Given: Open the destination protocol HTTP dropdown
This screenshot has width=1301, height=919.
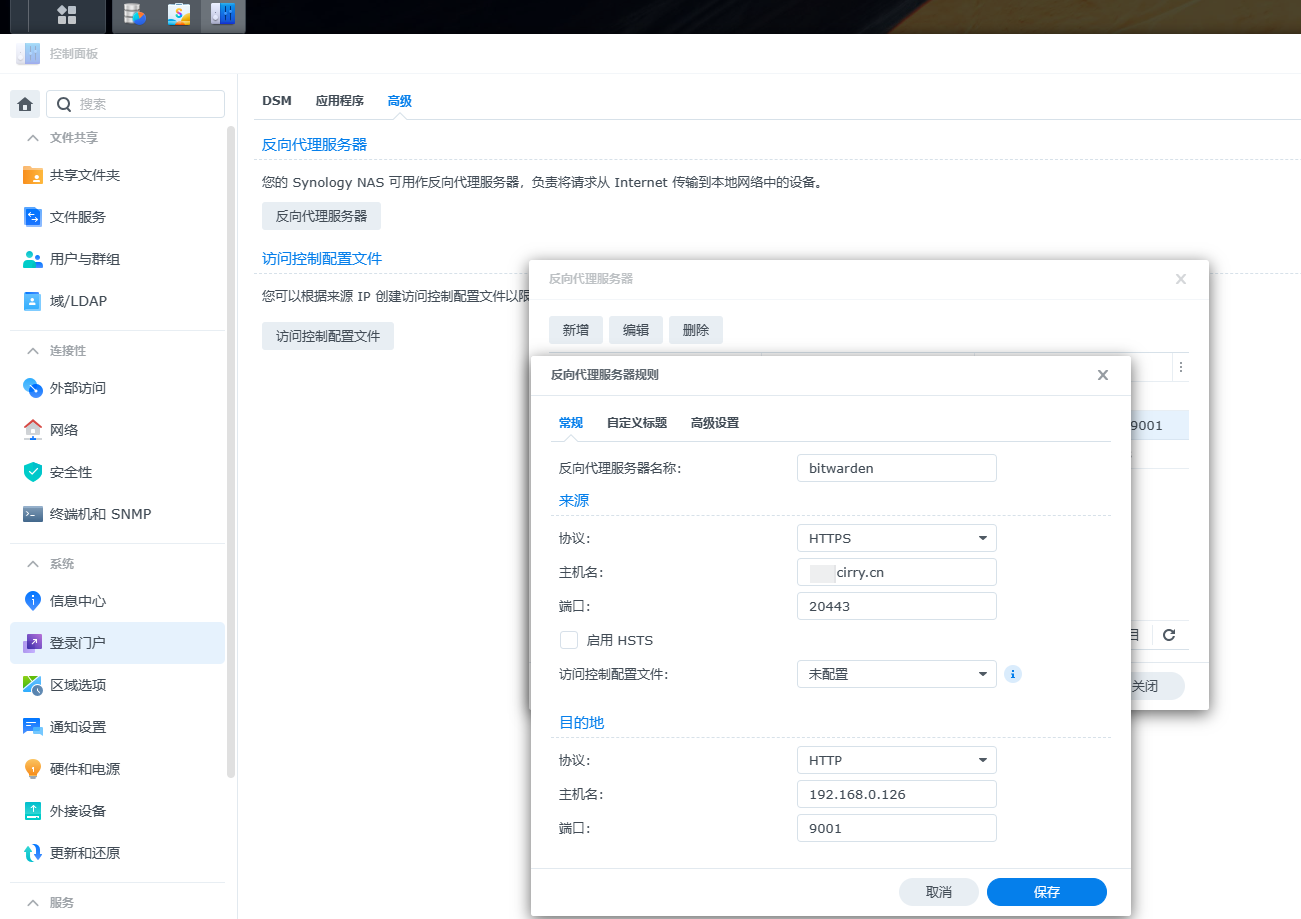Looking at the screenshot, I should [x=896, y=760].
